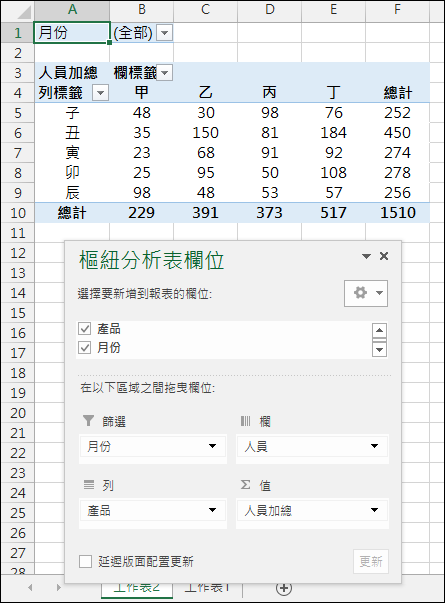Image resolution: width=445 pixels, height=603 pixels.
Task: Go to next sheet with right arrow
Action: tap(58, 588)
